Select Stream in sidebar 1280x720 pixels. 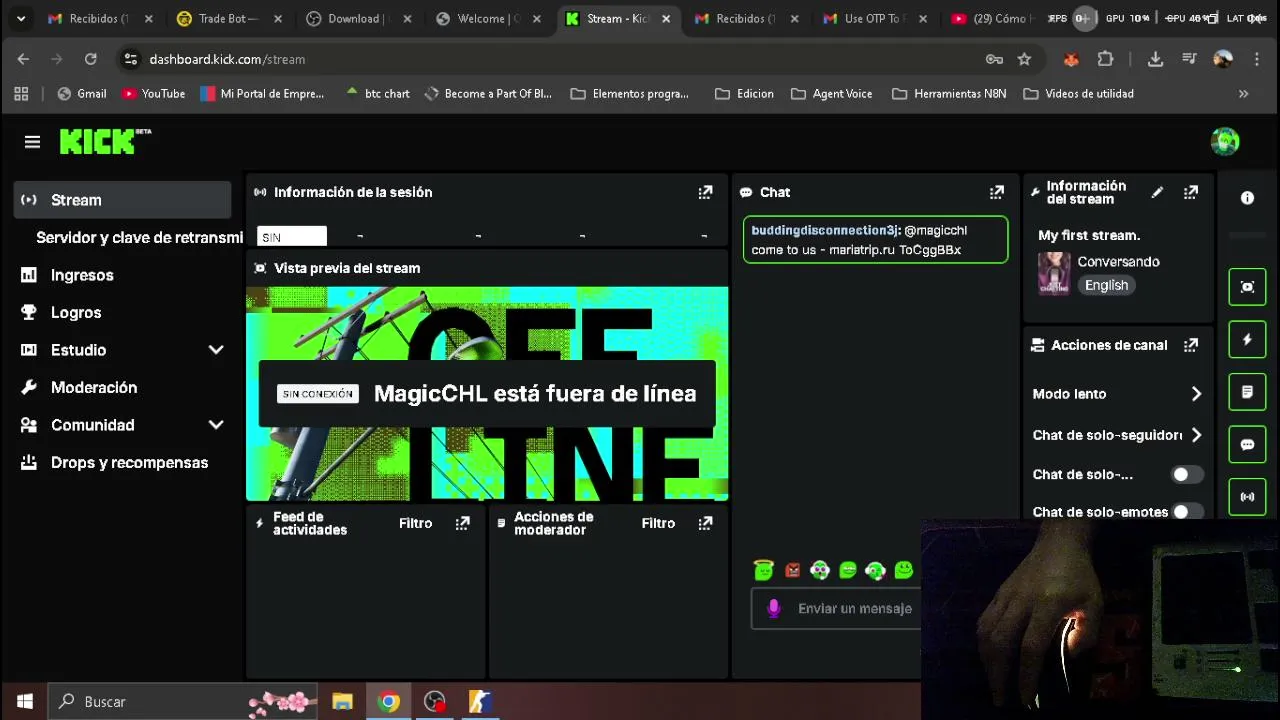tap(122, 200)
